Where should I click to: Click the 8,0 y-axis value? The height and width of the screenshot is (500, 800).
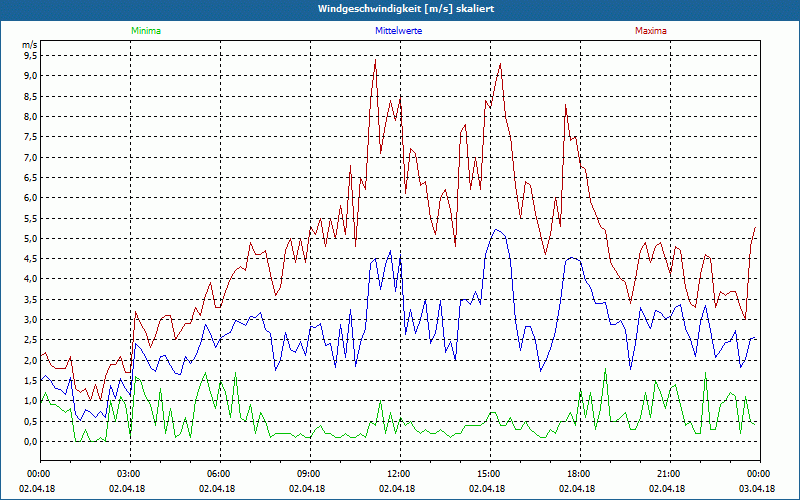32,116
